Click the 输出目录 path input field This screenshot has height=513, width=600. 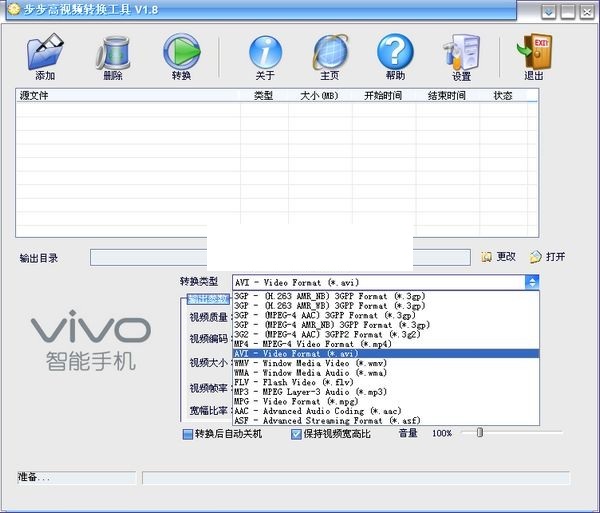click(x=280, y=257)
